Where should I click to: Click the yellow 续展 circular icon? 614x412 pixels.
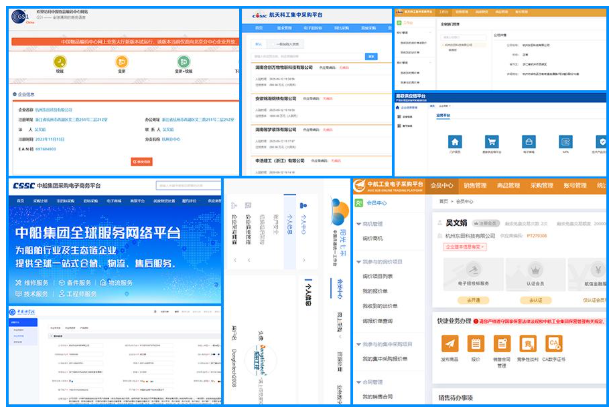click(58, 62)
